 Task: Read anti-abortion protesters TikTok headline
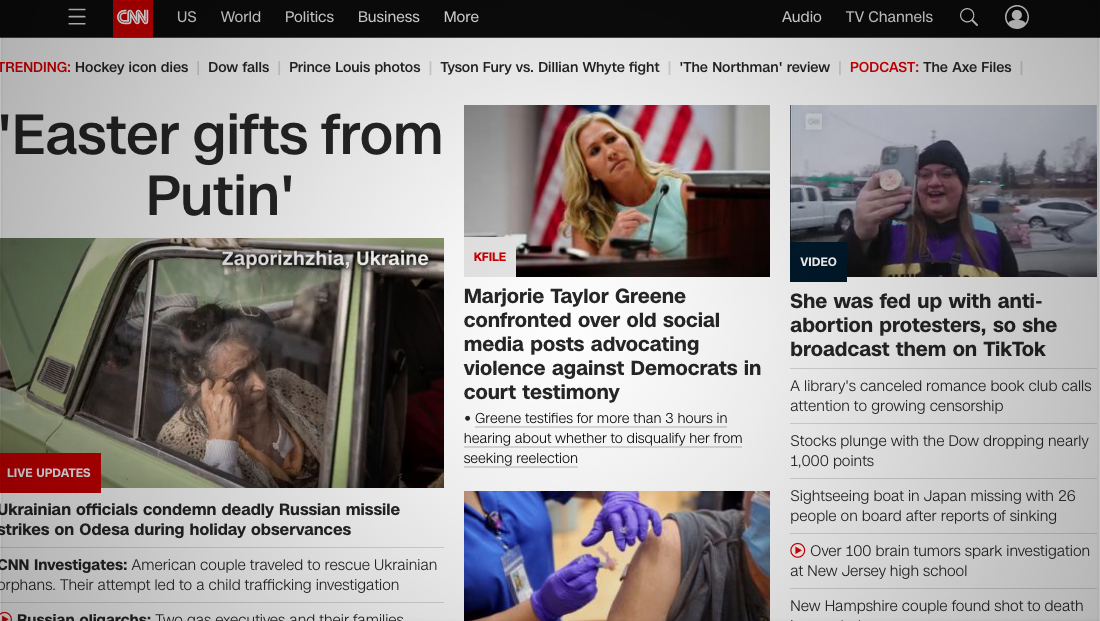click(923, 325)
